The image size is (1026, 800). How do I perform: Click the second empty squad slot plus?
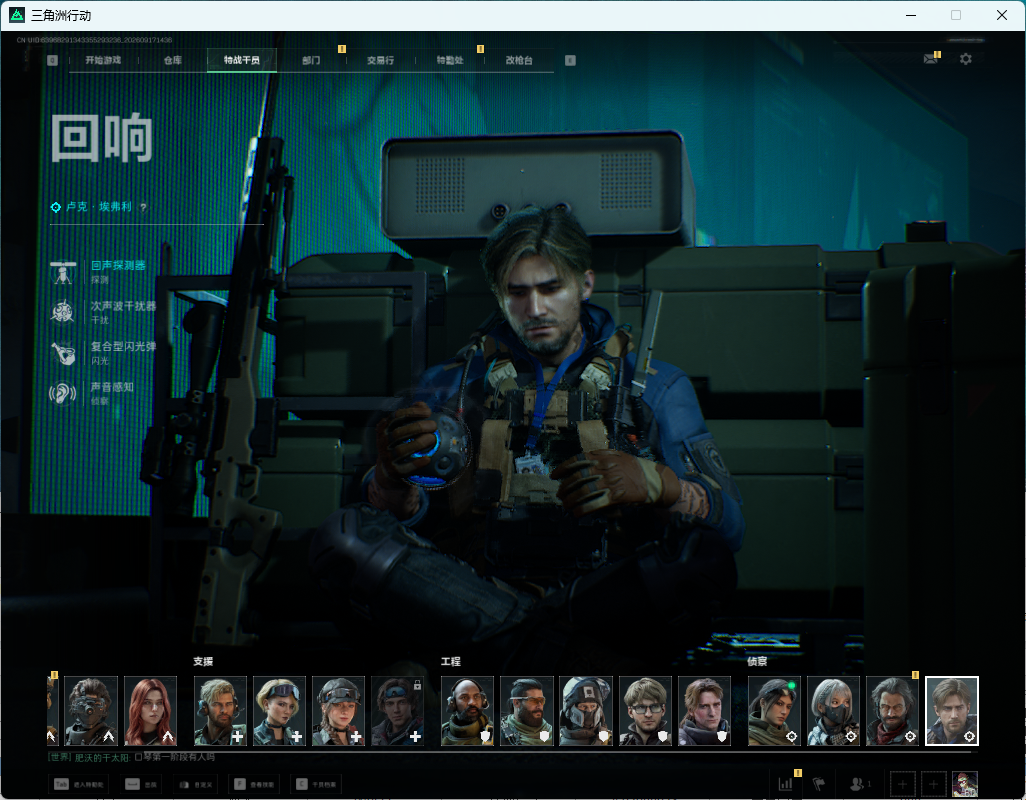[934, 784]
